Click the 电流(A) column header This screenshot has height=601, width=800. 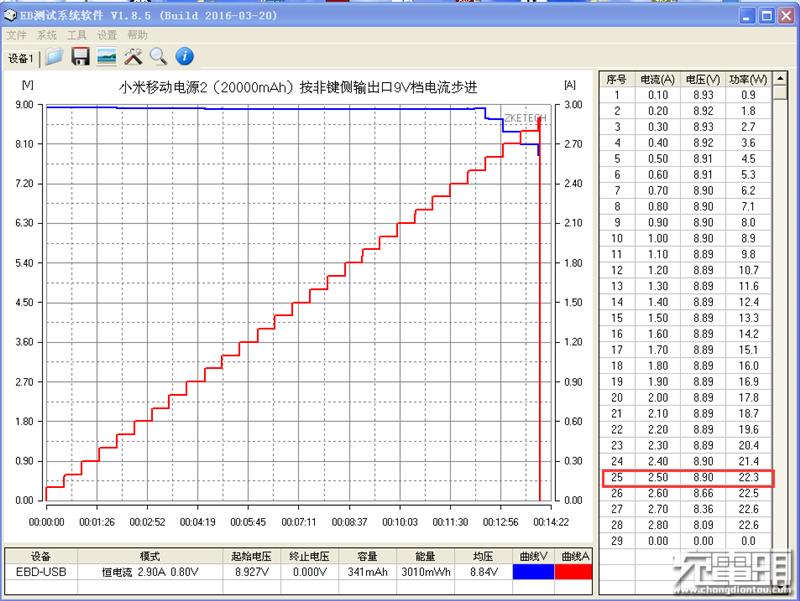657,79
